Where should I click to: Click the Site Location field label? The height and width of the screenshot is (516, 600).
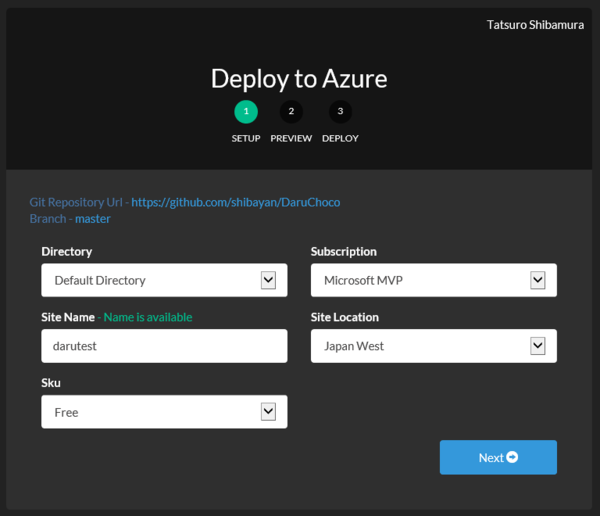(345, 317)
